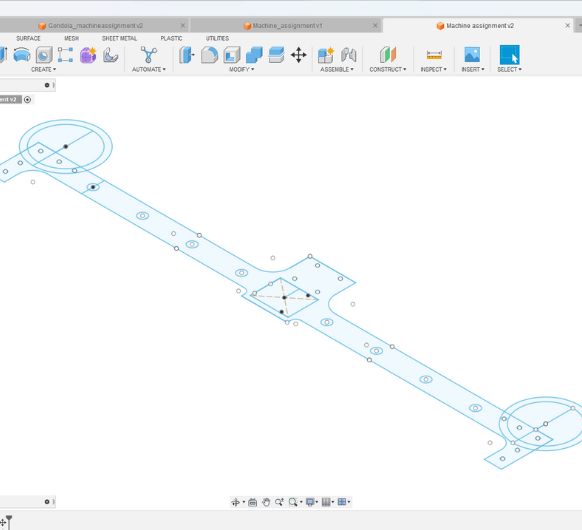Image resolution: width=582 pixels, height=530 pixels.
Task: Open the CREATE dropdown menu
Action: coord(43,69)
